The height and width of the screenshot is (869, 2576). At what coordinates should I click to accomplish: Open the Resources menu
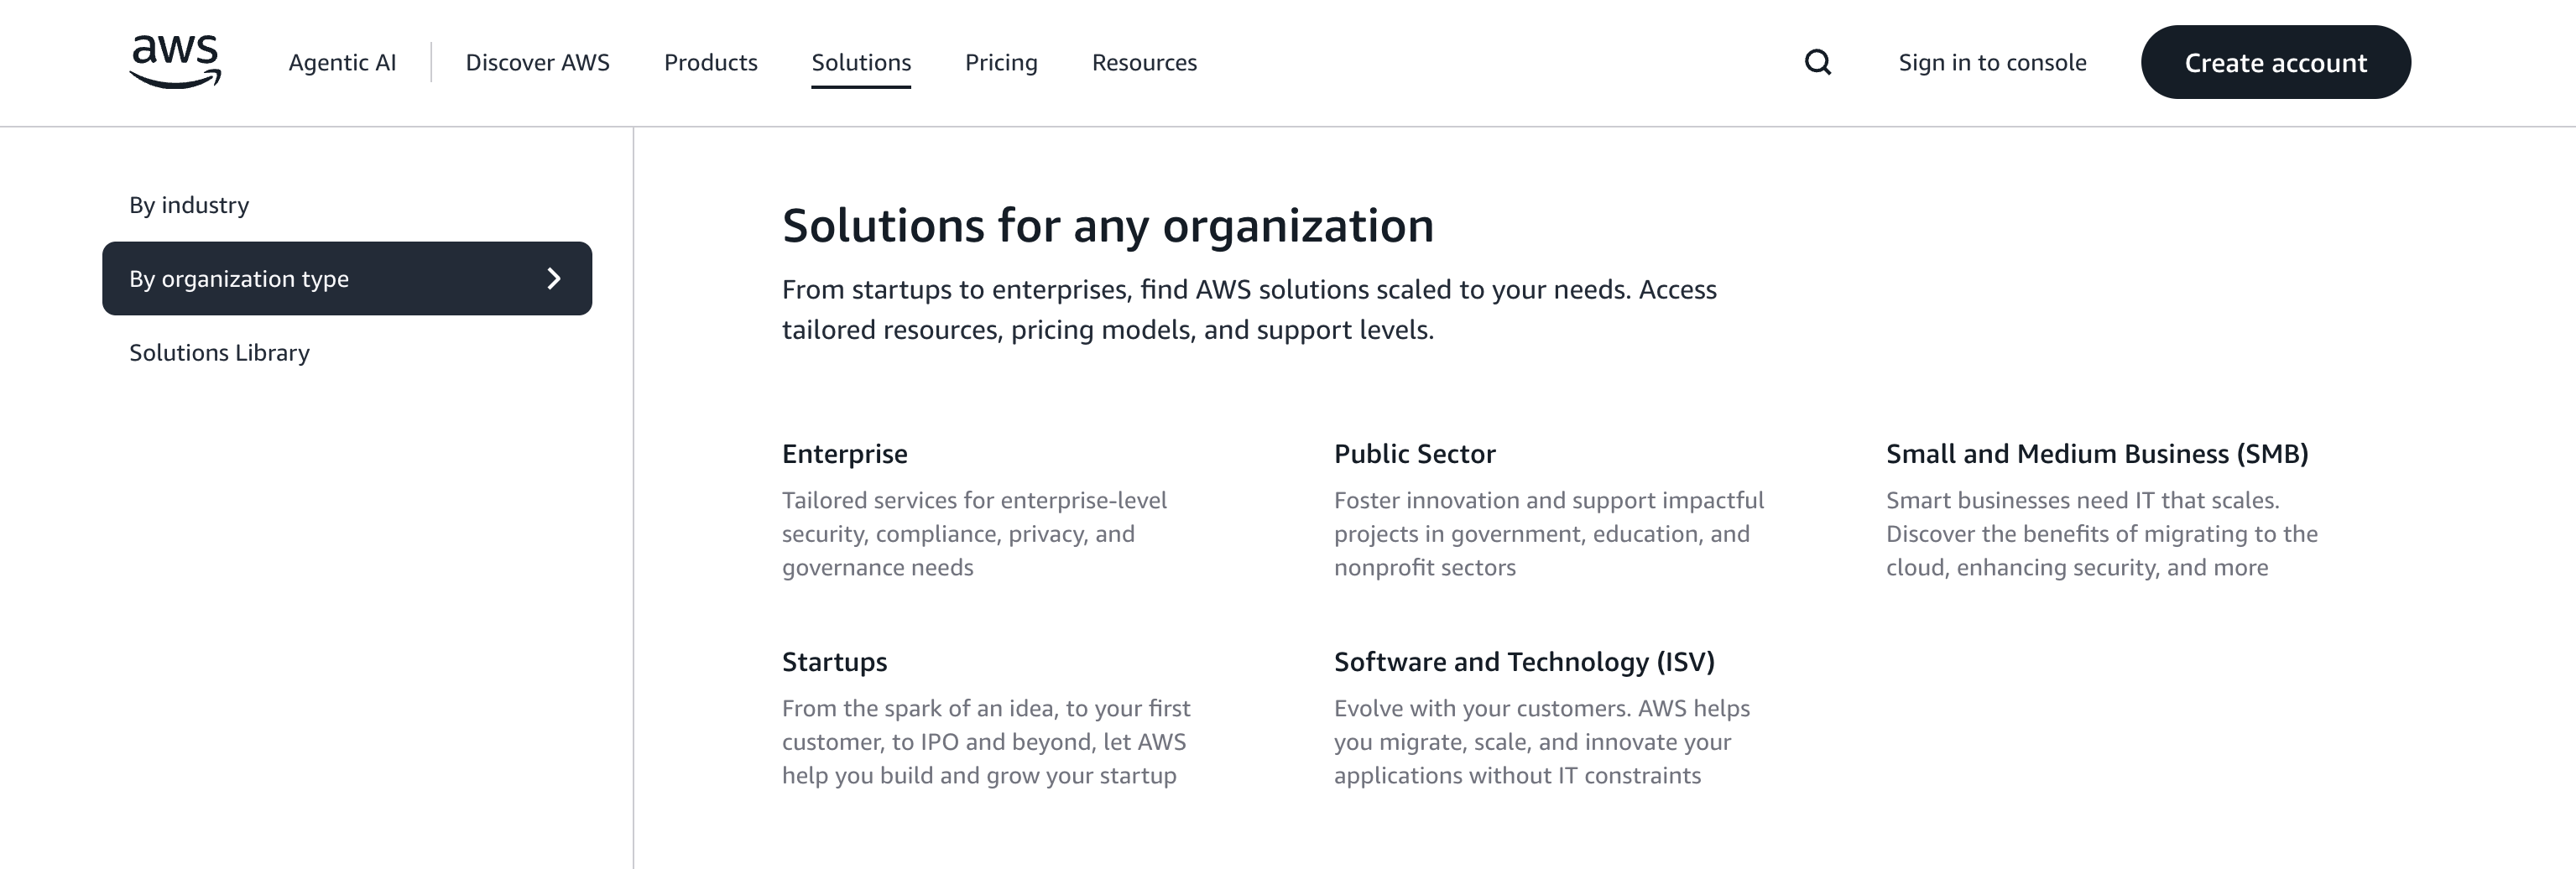1144,62
